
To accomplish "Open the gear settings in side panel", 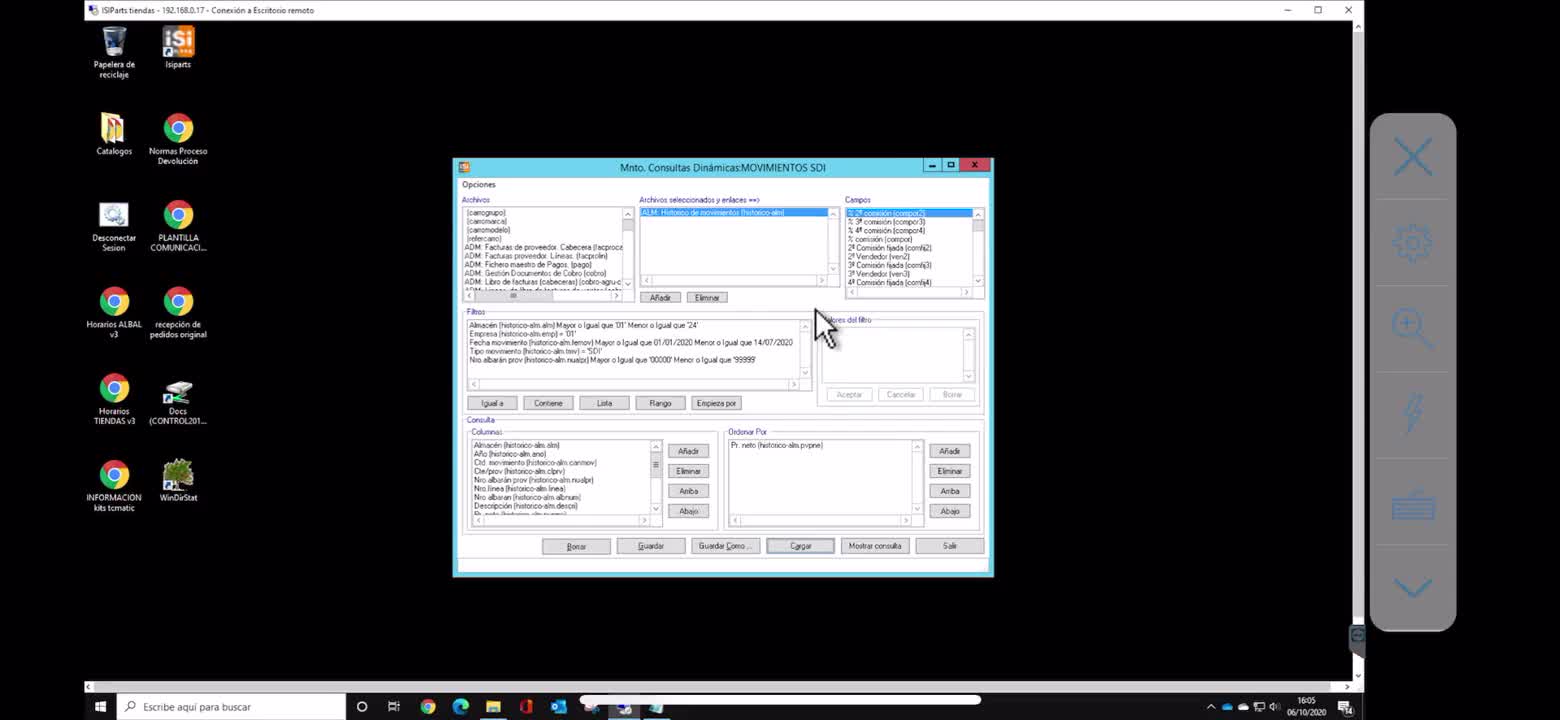I will click(1413, 243).
